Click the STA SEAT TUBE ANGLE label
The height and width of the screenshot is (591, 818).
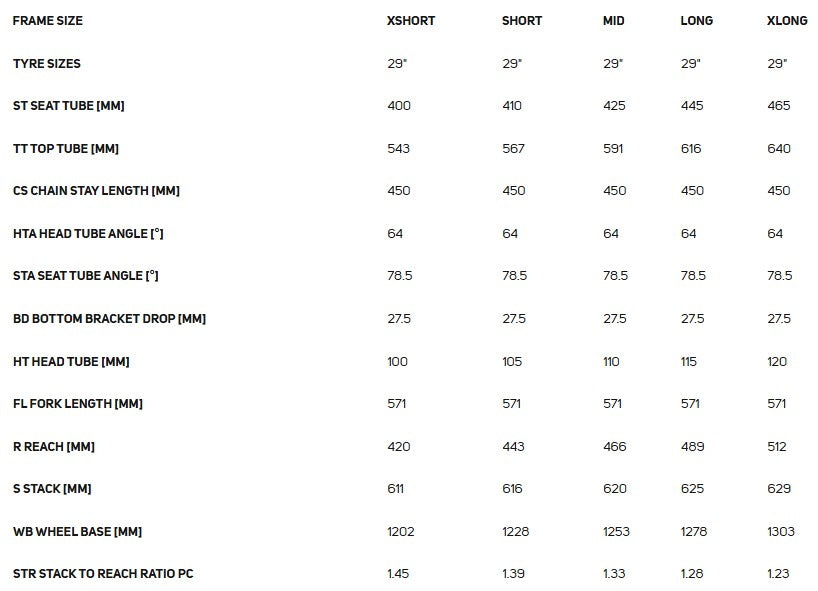[86, 276]
